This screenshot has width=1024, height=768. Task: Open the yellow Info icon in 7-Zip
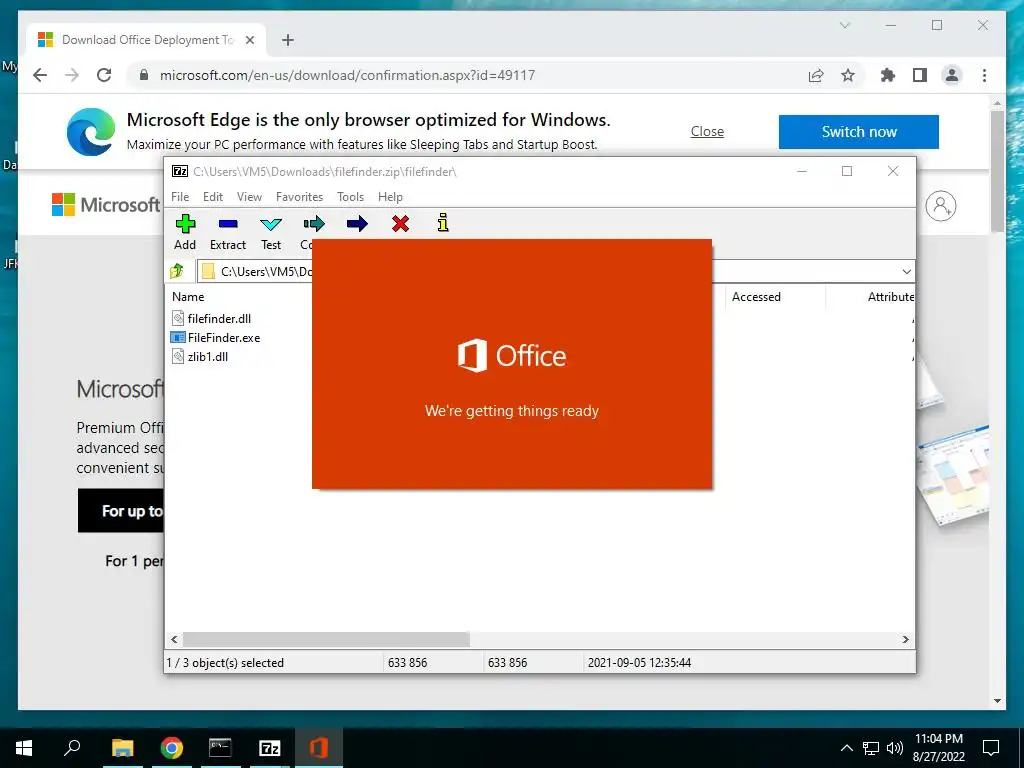click(x=443, y=223)
